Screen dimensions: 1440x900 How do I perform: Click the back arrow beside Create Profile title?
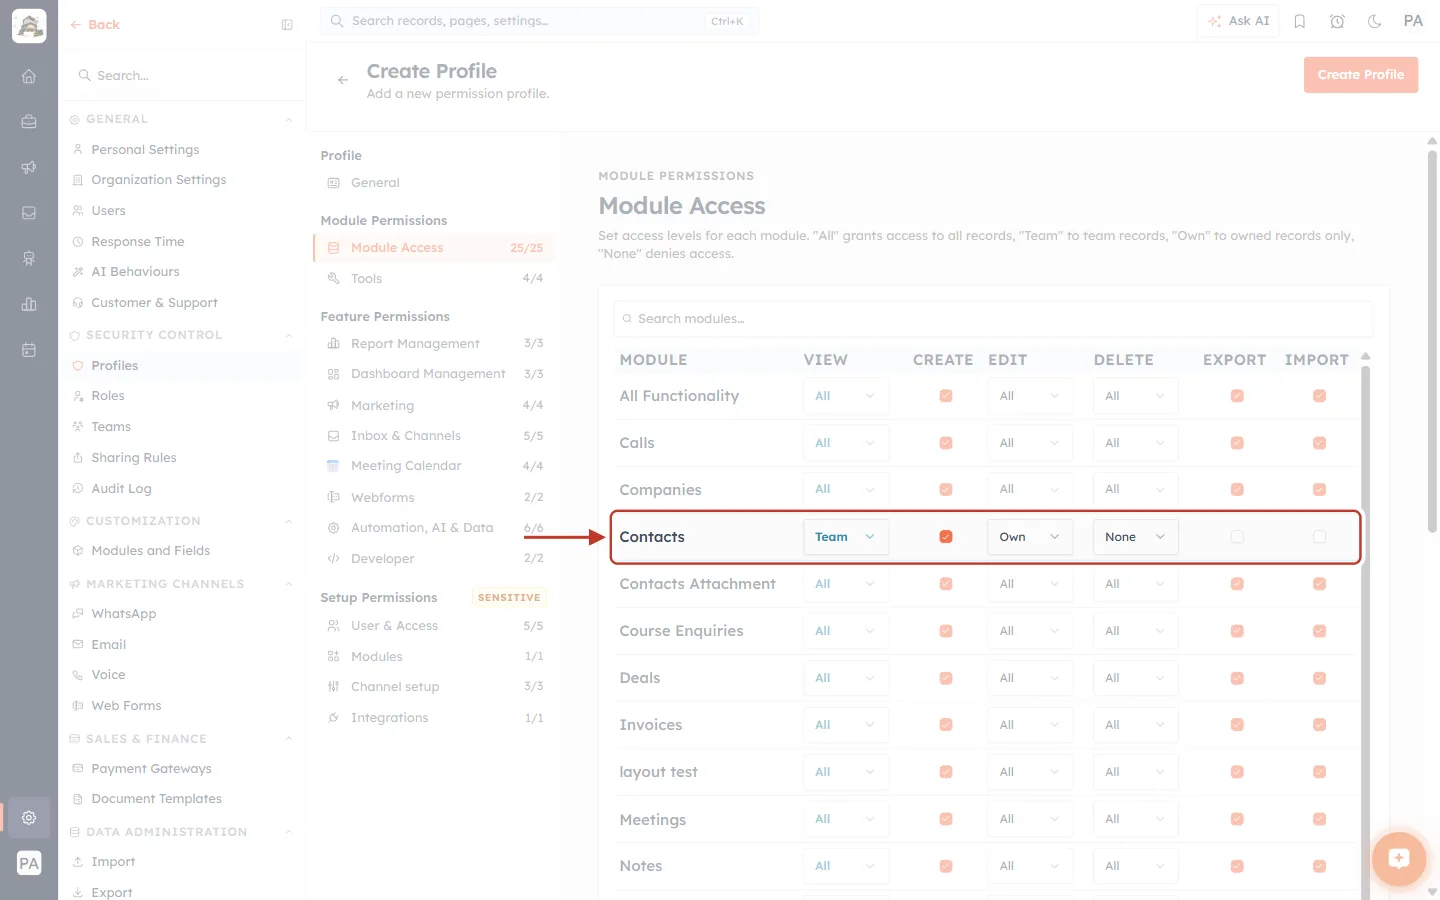pos(343,80)
